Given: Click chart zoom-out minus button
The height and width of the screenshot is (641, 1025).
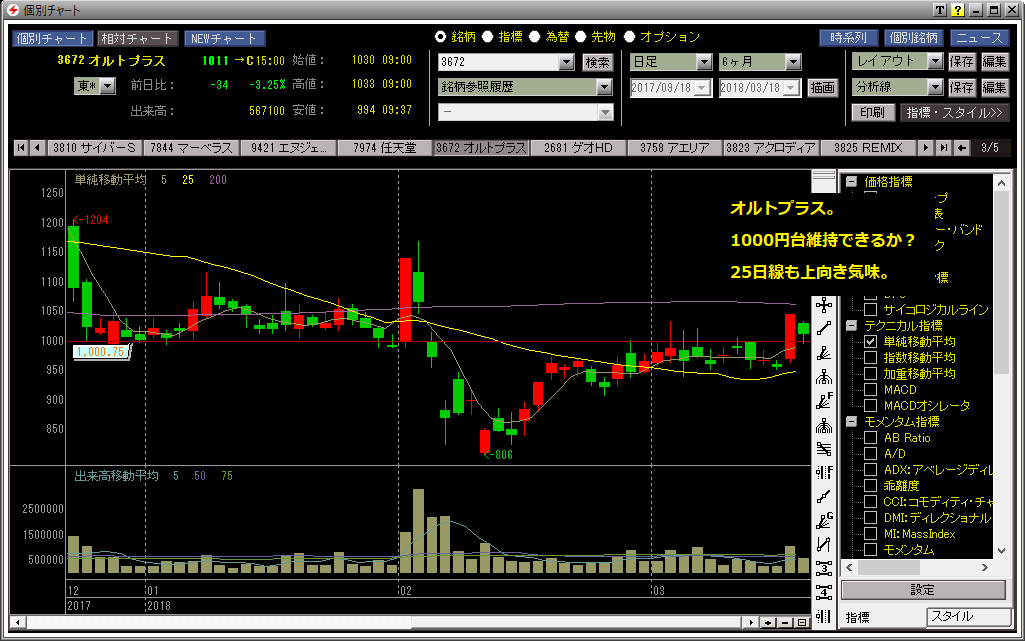Looking at the screenshot, I should (x=785, y=623).
